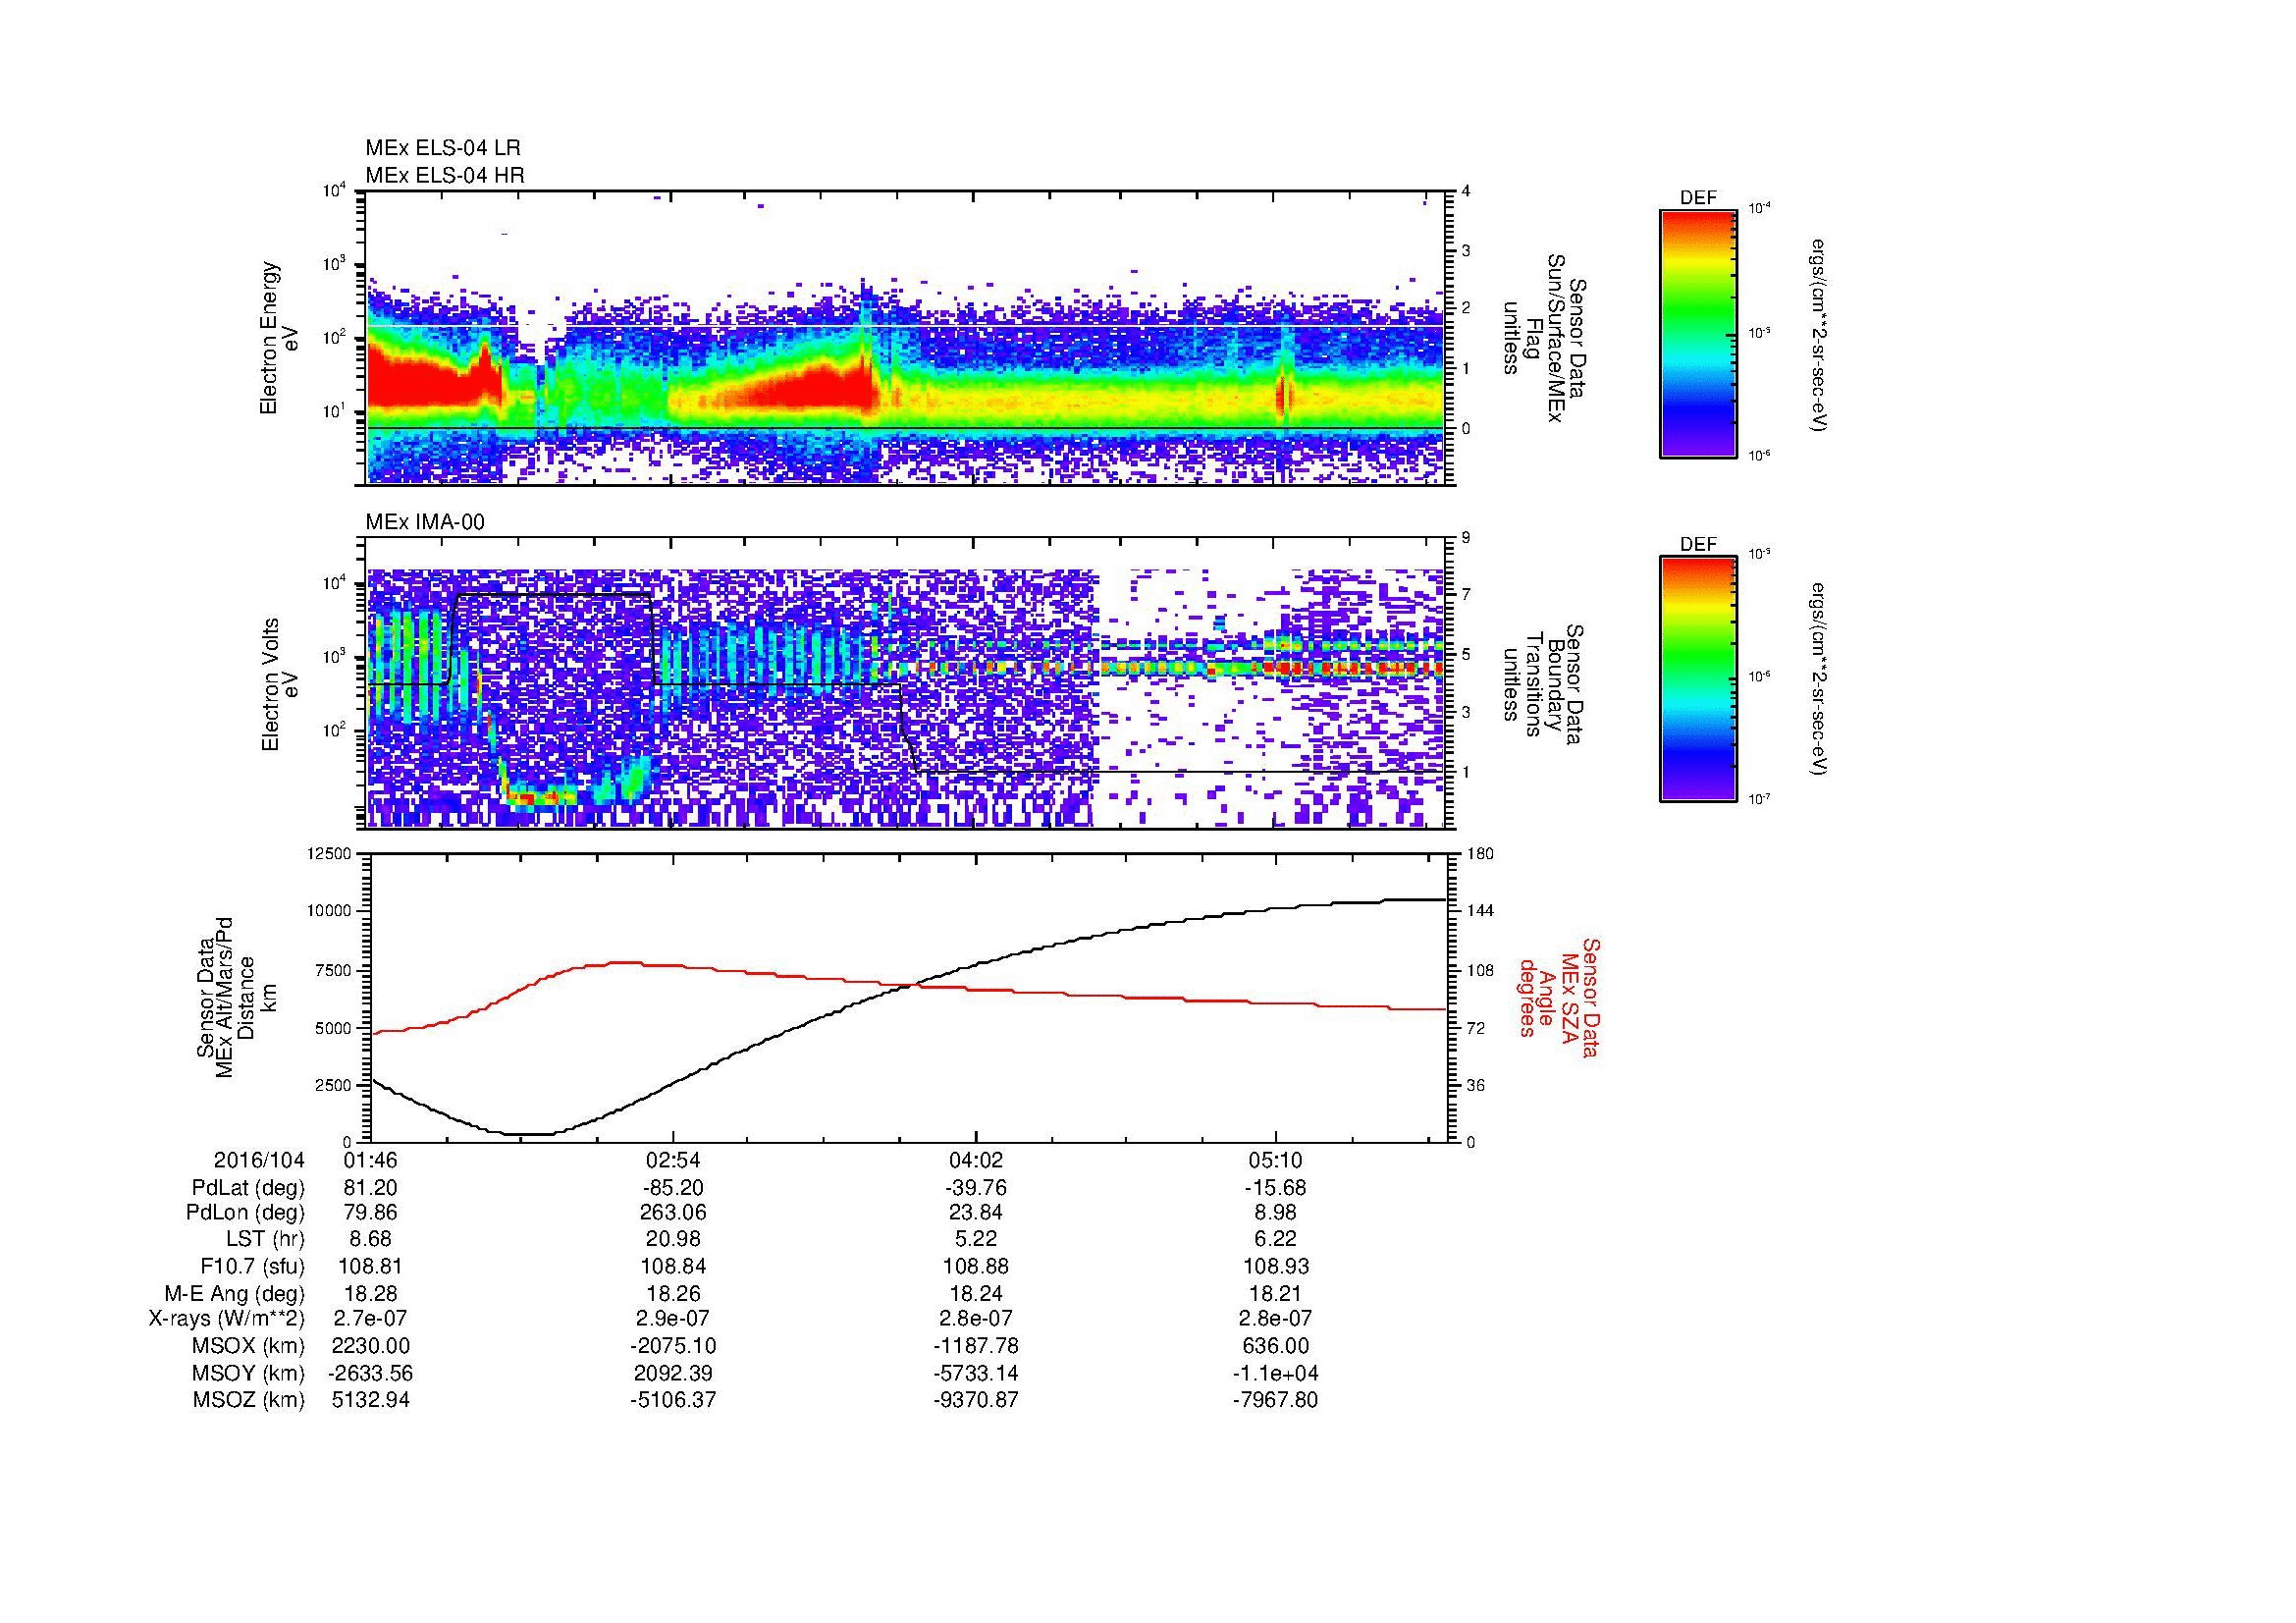Click the Sun/Surface/MEx Flag unitless label

click(1546, 337)
